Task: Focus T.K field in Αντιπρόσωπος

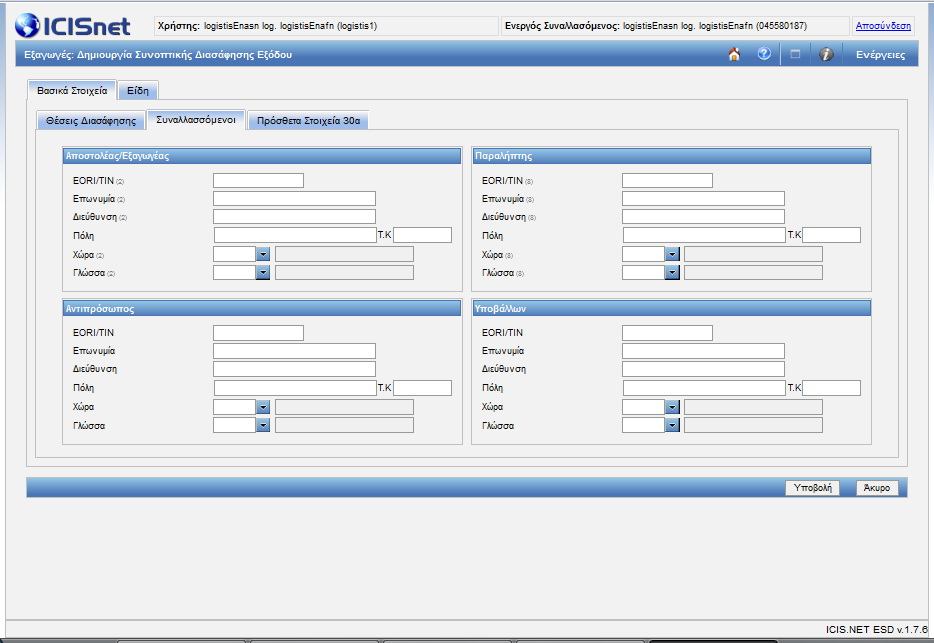Action: coord(422,388)
